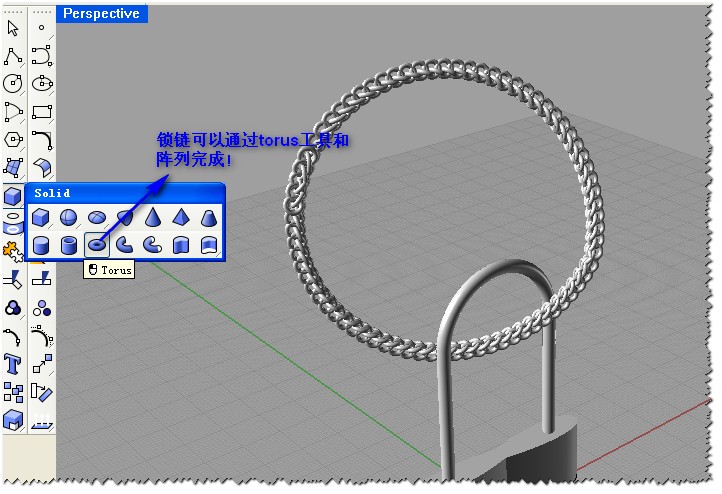The height and width of the screenshot is (494, 722).
Task: Select the blade split icon in left column
Action: pyautogui.click(x=13, y=279)
